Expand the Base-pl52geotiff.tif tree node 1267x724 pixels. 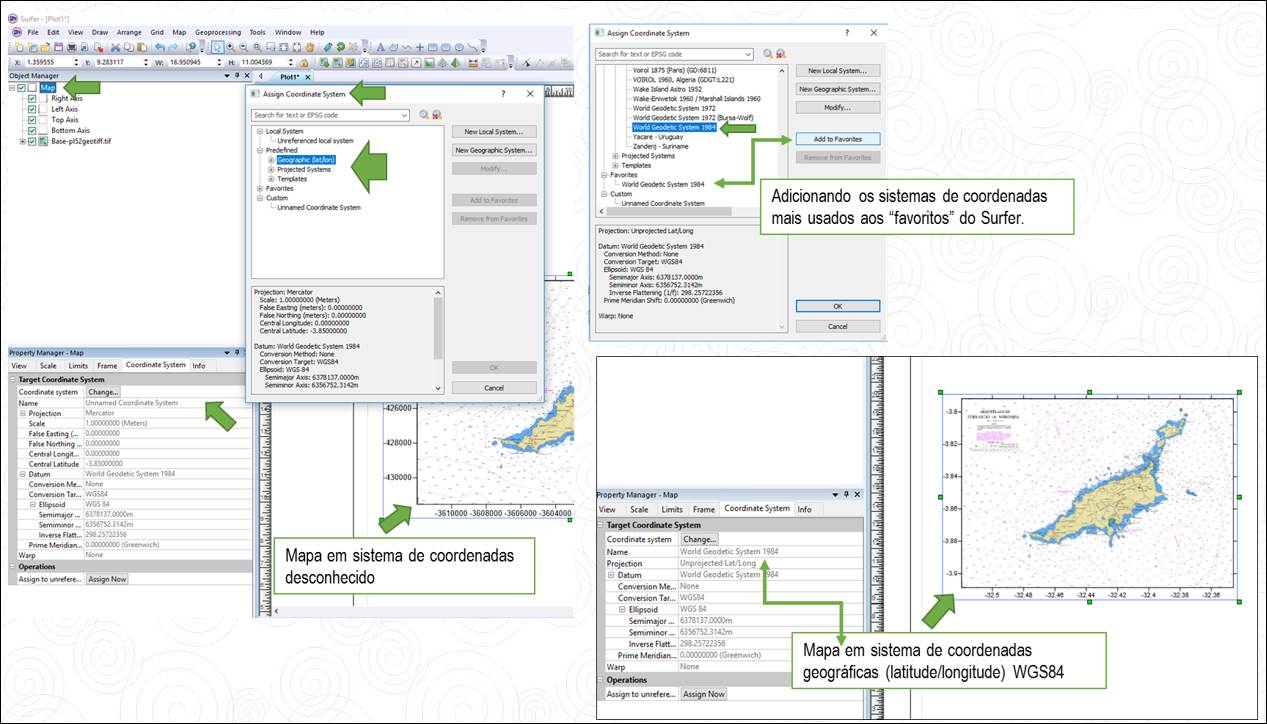tap(22, 141)
